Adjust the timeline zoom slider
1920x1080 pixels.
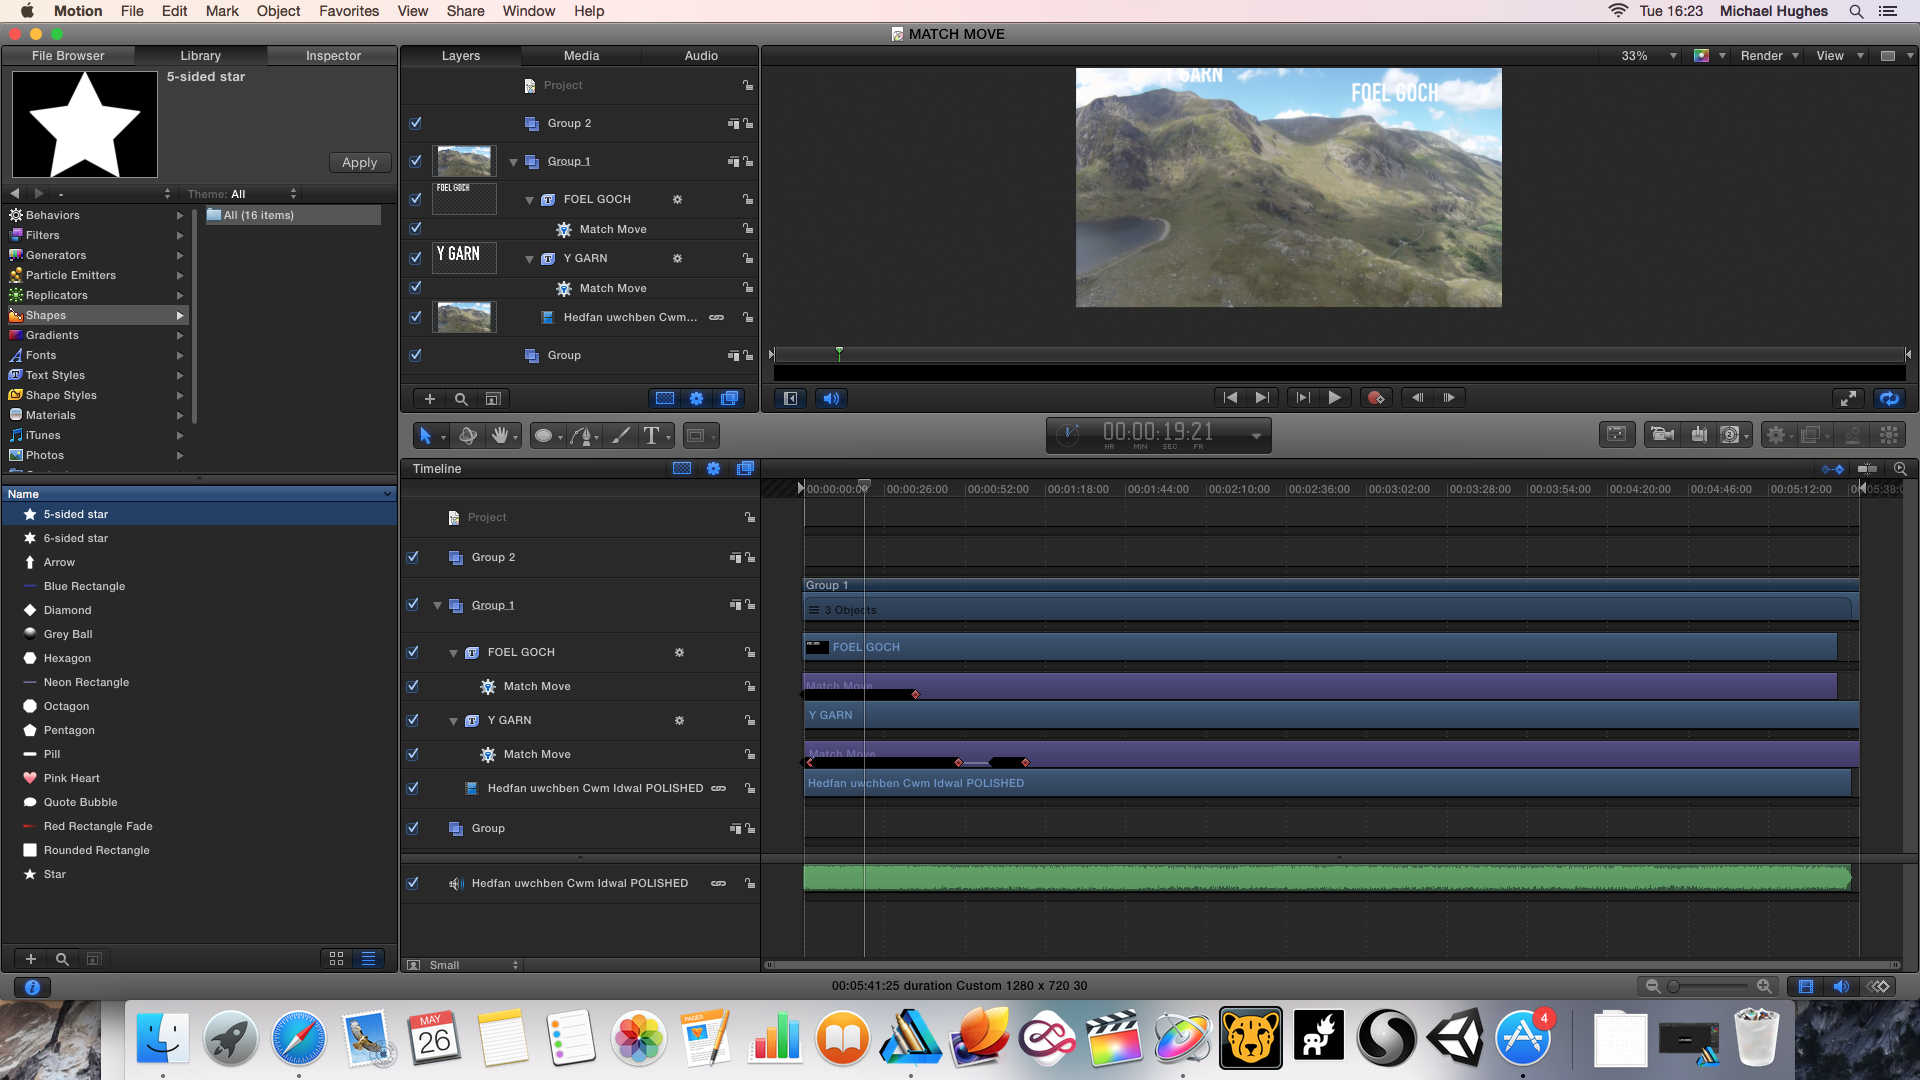pos(1674,986)
